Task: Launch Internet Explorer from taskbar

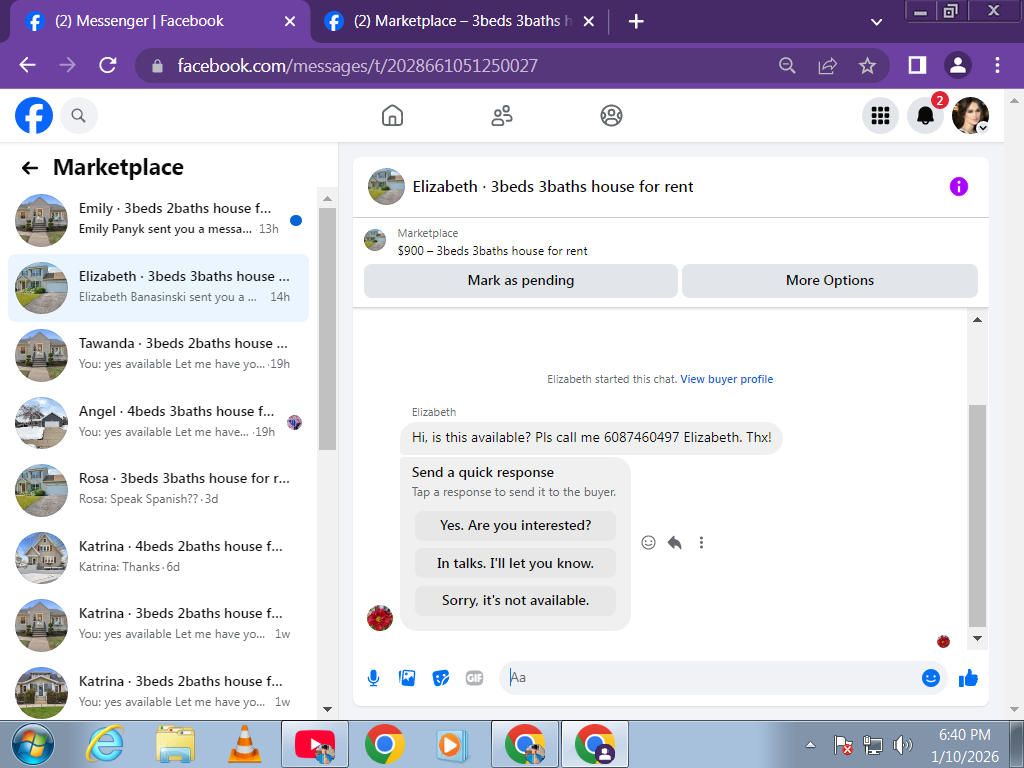Action: pos(106,744)
